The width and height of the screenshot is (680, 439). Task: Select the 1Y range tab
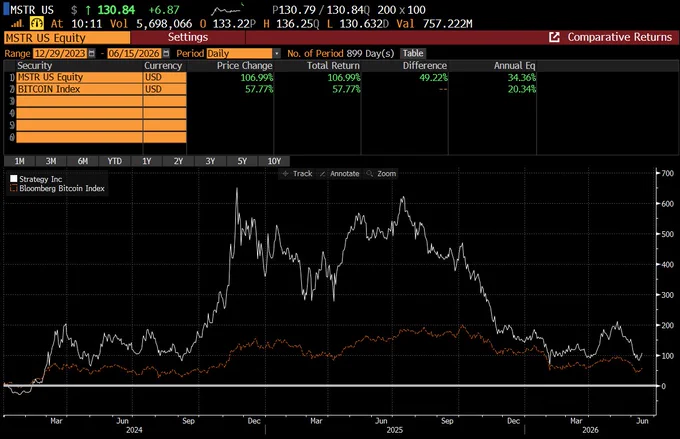tap(147, 161)
